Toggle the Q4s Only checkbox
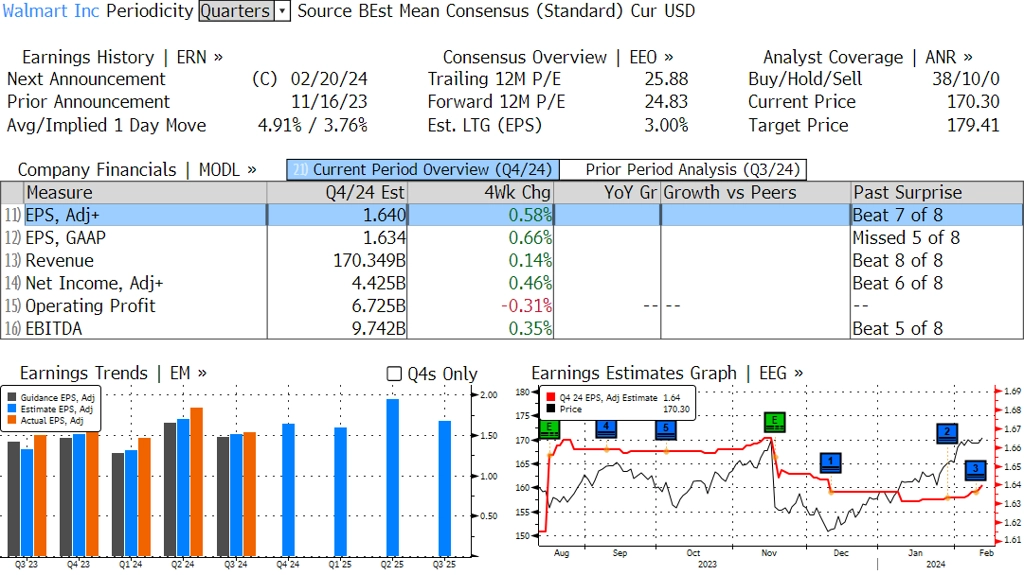 point(394,374)
